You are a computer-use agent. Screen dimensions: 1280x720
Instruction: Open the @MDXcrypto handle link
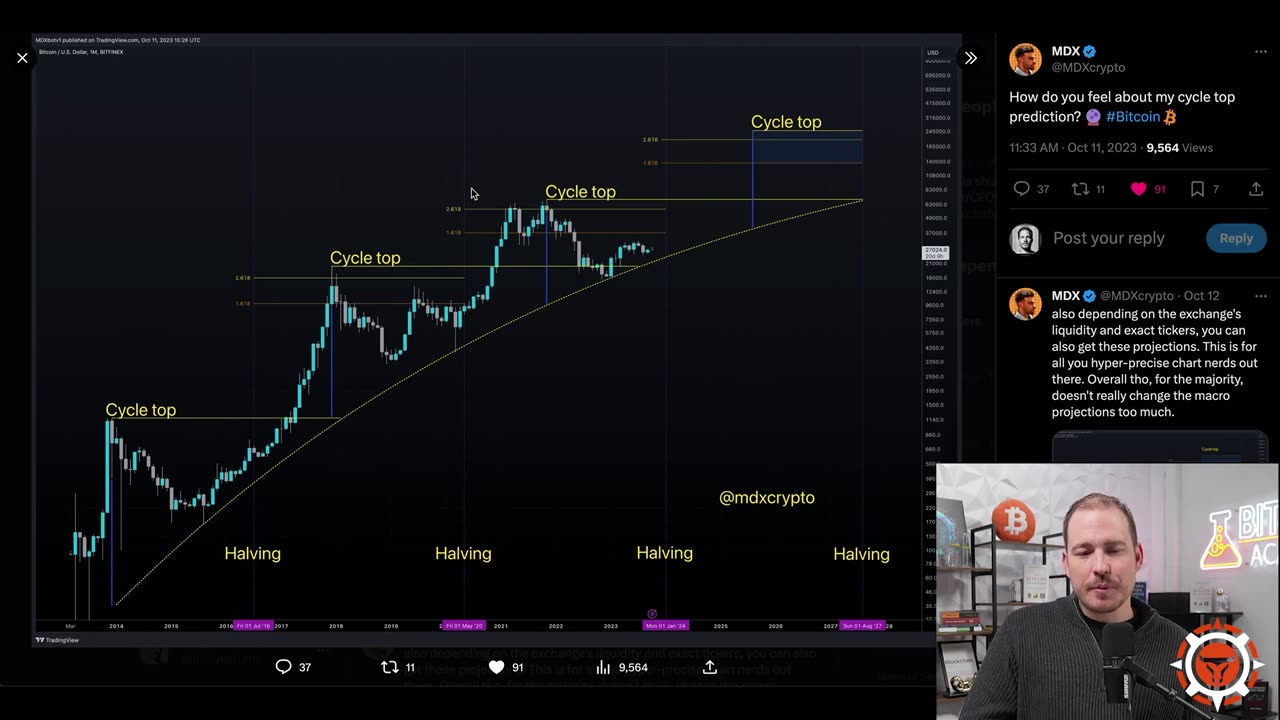point(1088,68)
